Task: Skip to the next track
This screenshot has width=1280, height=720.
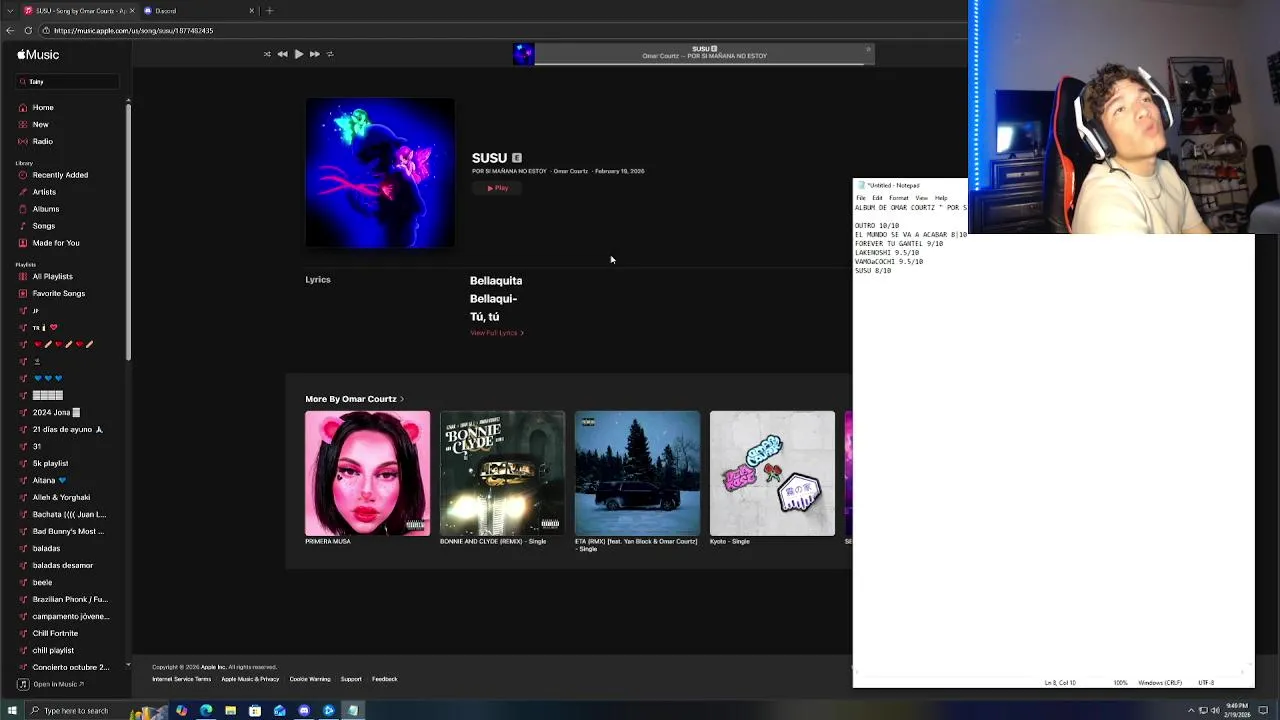Action: point(314,54)
